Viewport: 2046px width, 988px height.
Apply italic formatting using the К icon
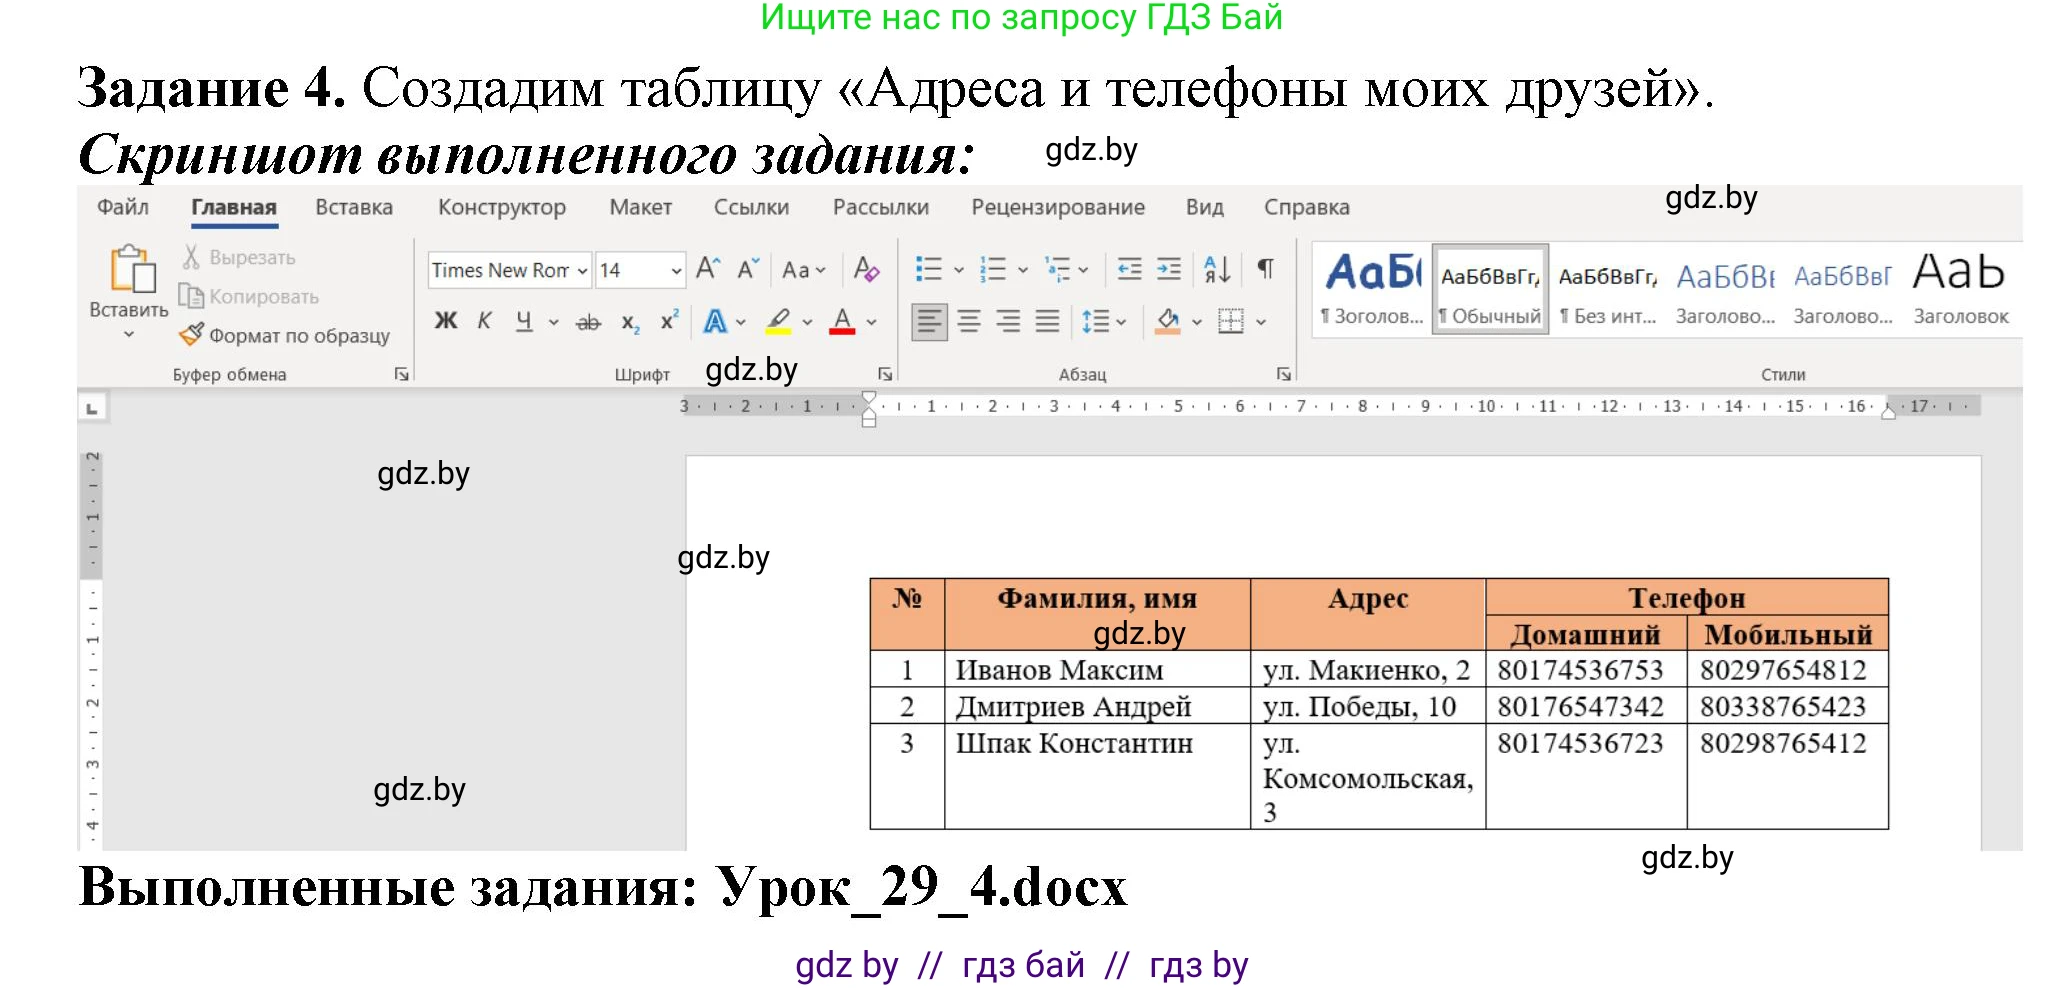click(485, 321)
